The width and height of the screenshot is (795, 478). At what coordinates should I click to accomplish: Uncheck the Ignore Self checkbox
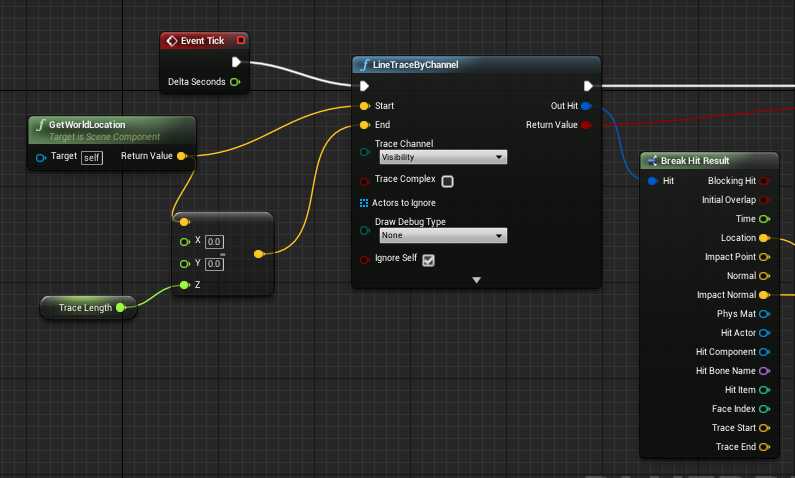[x=428, y=260]
